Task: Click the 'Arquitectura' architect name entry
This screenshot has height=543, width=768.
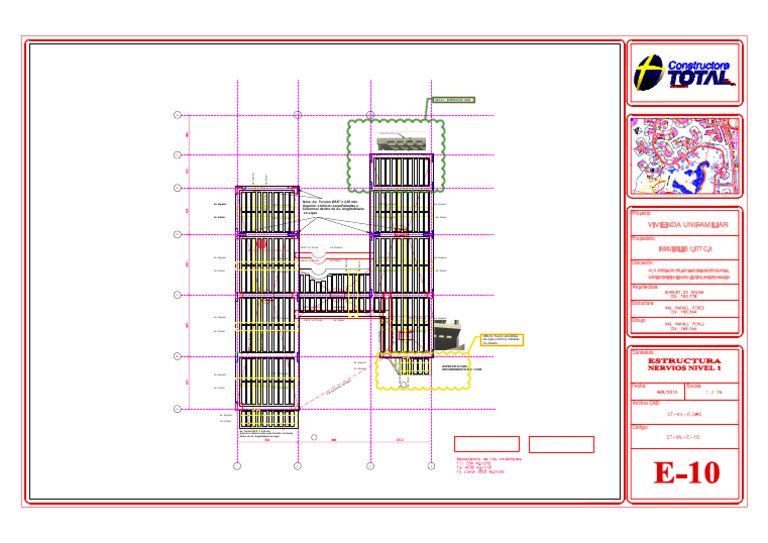Action: 684,294
